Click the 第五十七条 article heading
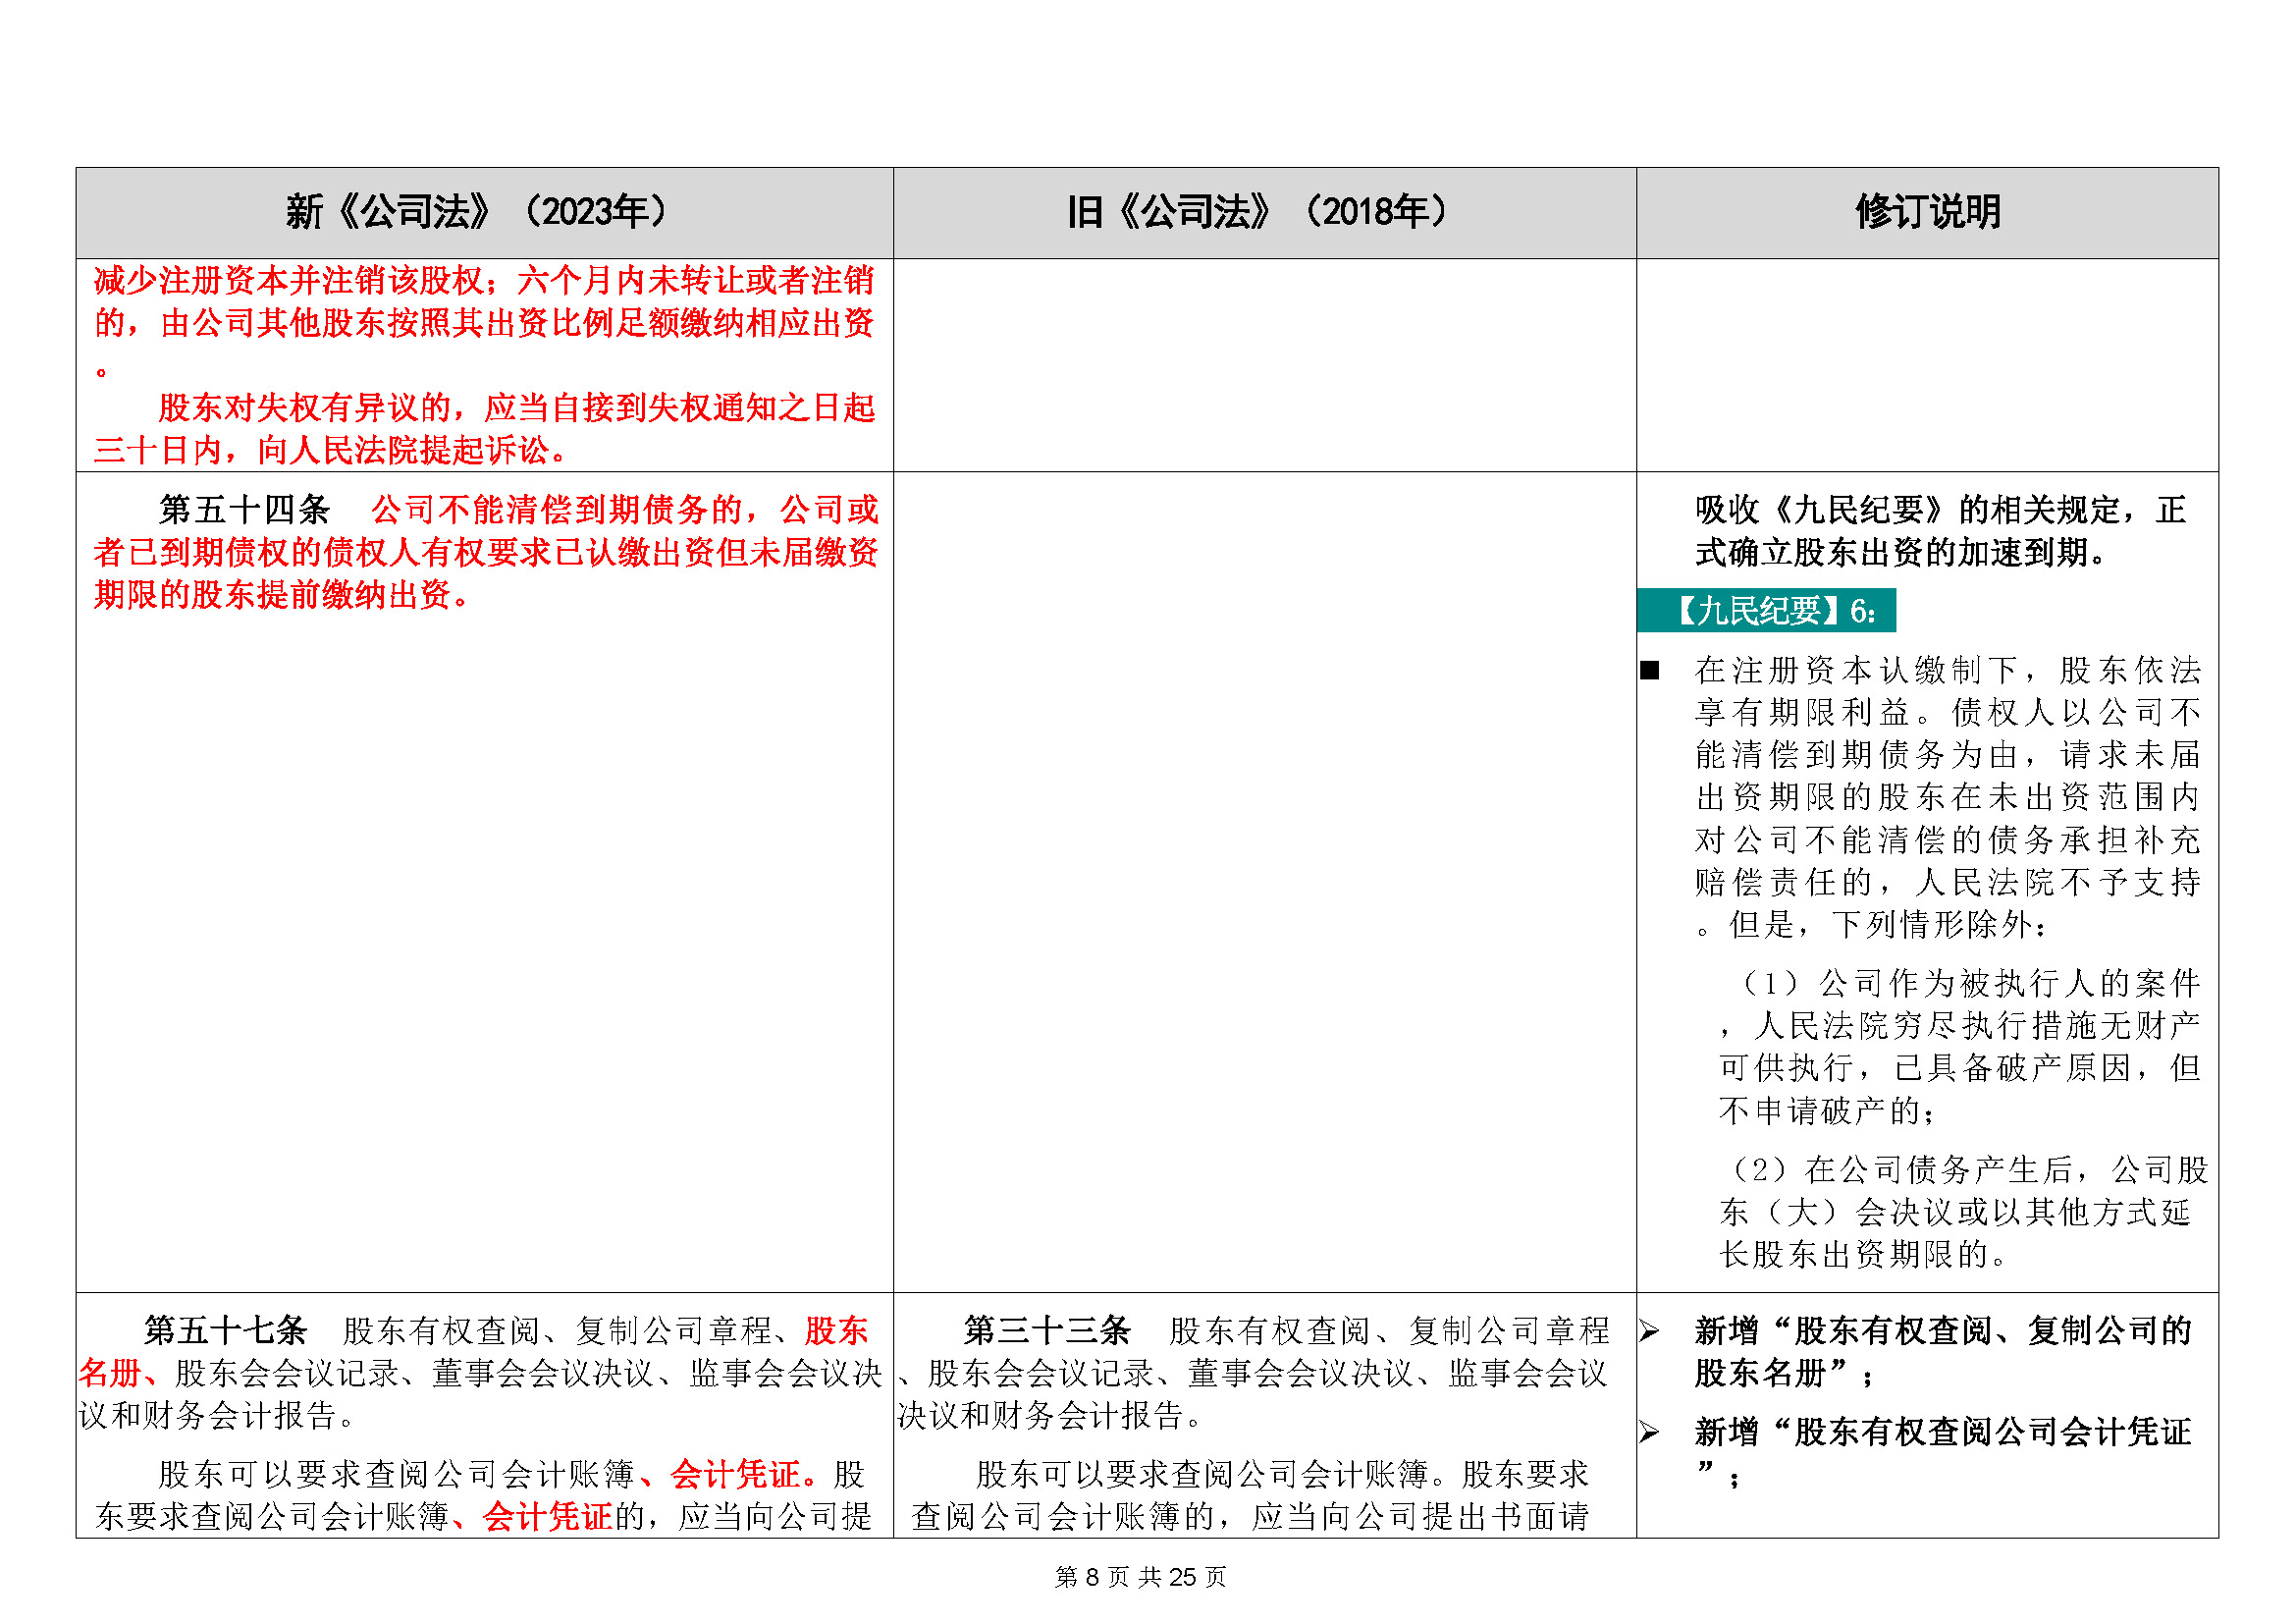The width and height of the screenshot is (2296, 1624). 225,1331
